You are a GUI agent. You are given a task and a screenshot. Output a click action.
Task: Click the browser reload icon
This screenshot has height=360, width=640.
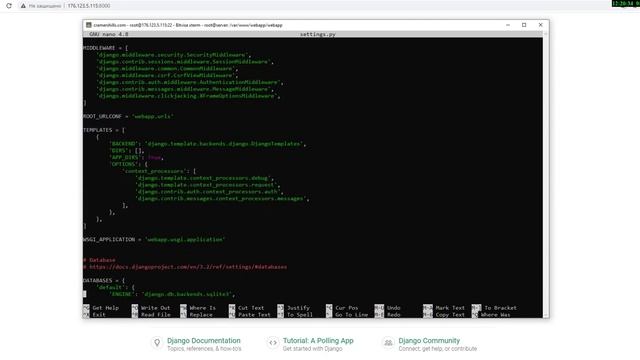pos(9,6)
